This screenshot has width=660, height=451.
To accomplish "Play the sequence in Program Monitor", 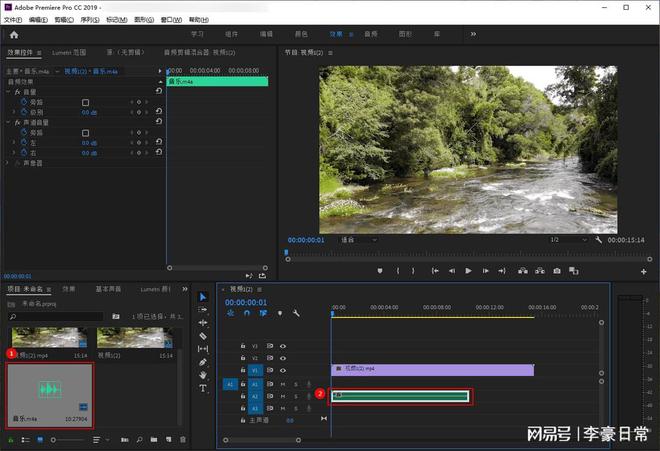I will click(468, 271).
